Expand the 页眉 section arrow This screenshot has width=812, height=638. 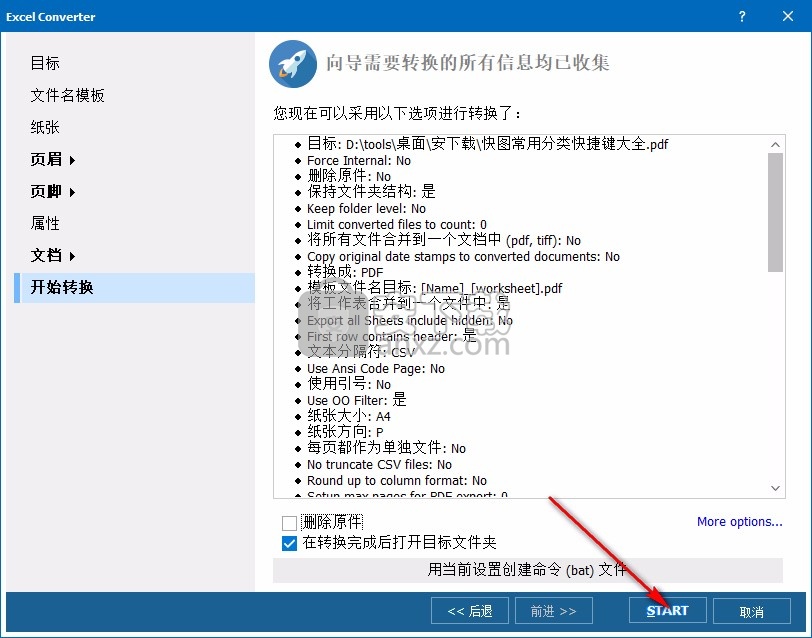pyautogui.click(x=73, y=160)
